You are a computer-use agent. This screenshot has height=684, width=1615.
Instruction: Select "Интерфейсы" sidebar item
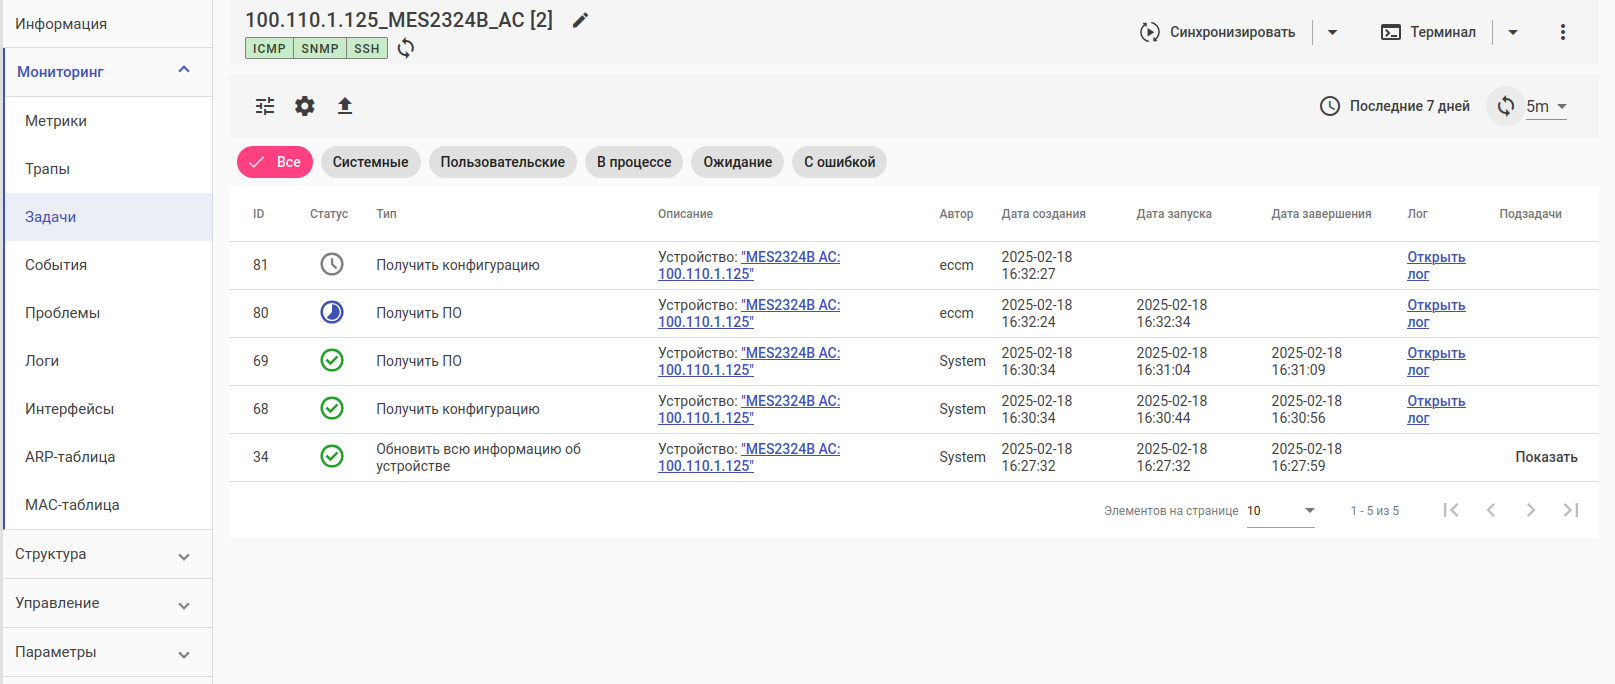(69, 409)
